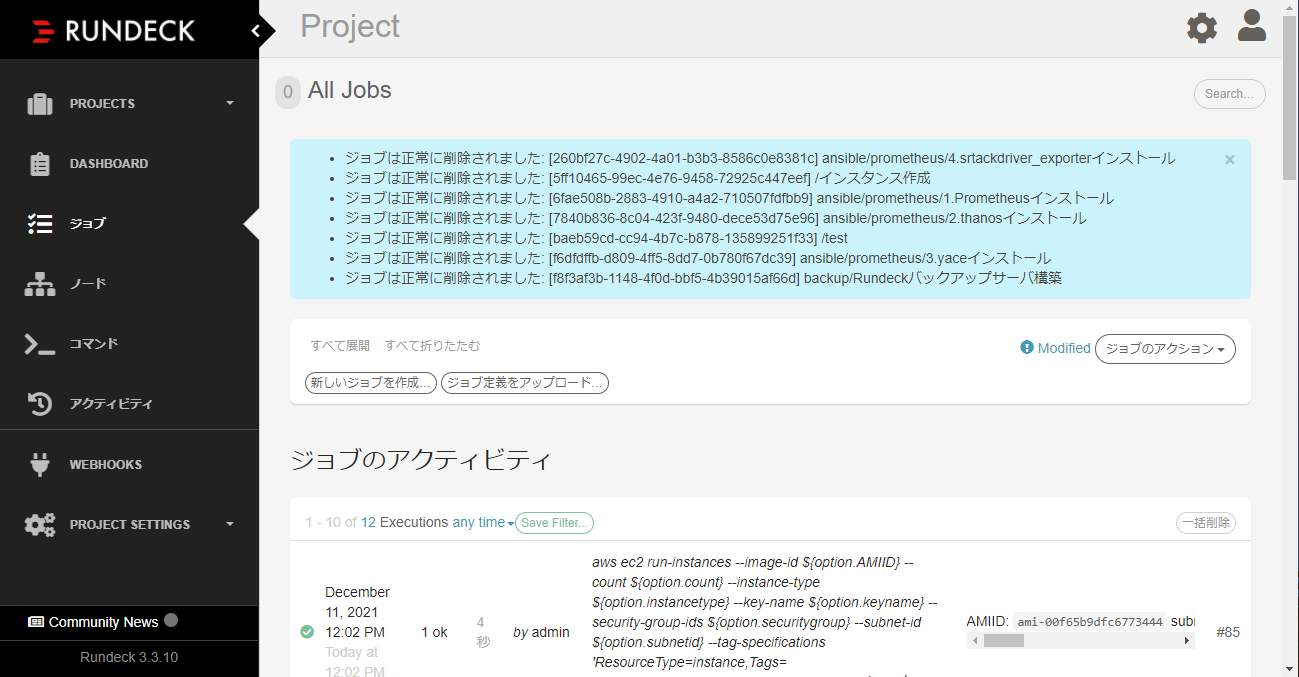The image size is (1299, 677).
Task: Collapse the sidebar with the chevron arrow
Action: (x=256, y=31)
